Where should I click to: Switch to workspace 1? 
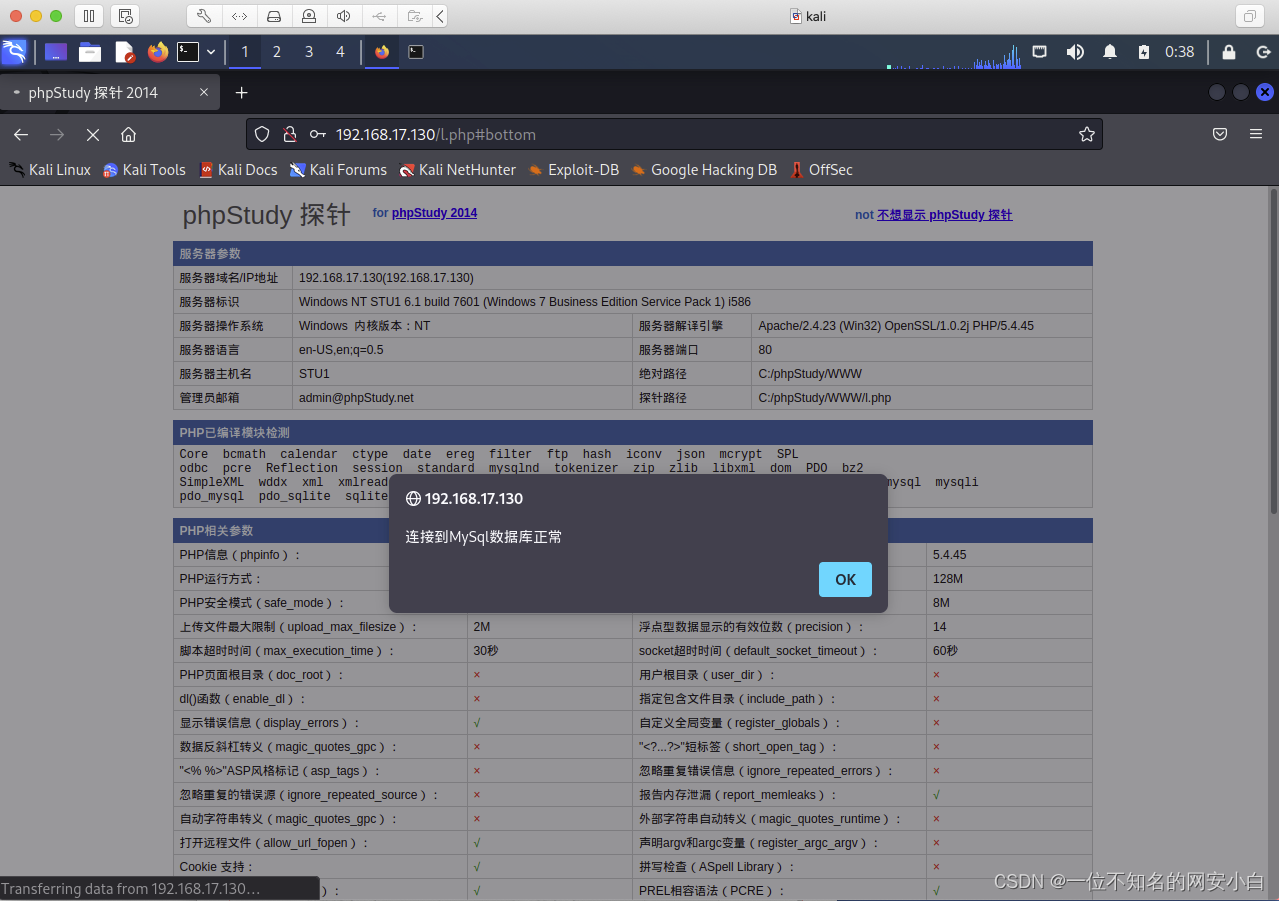(x=245, y=52)
